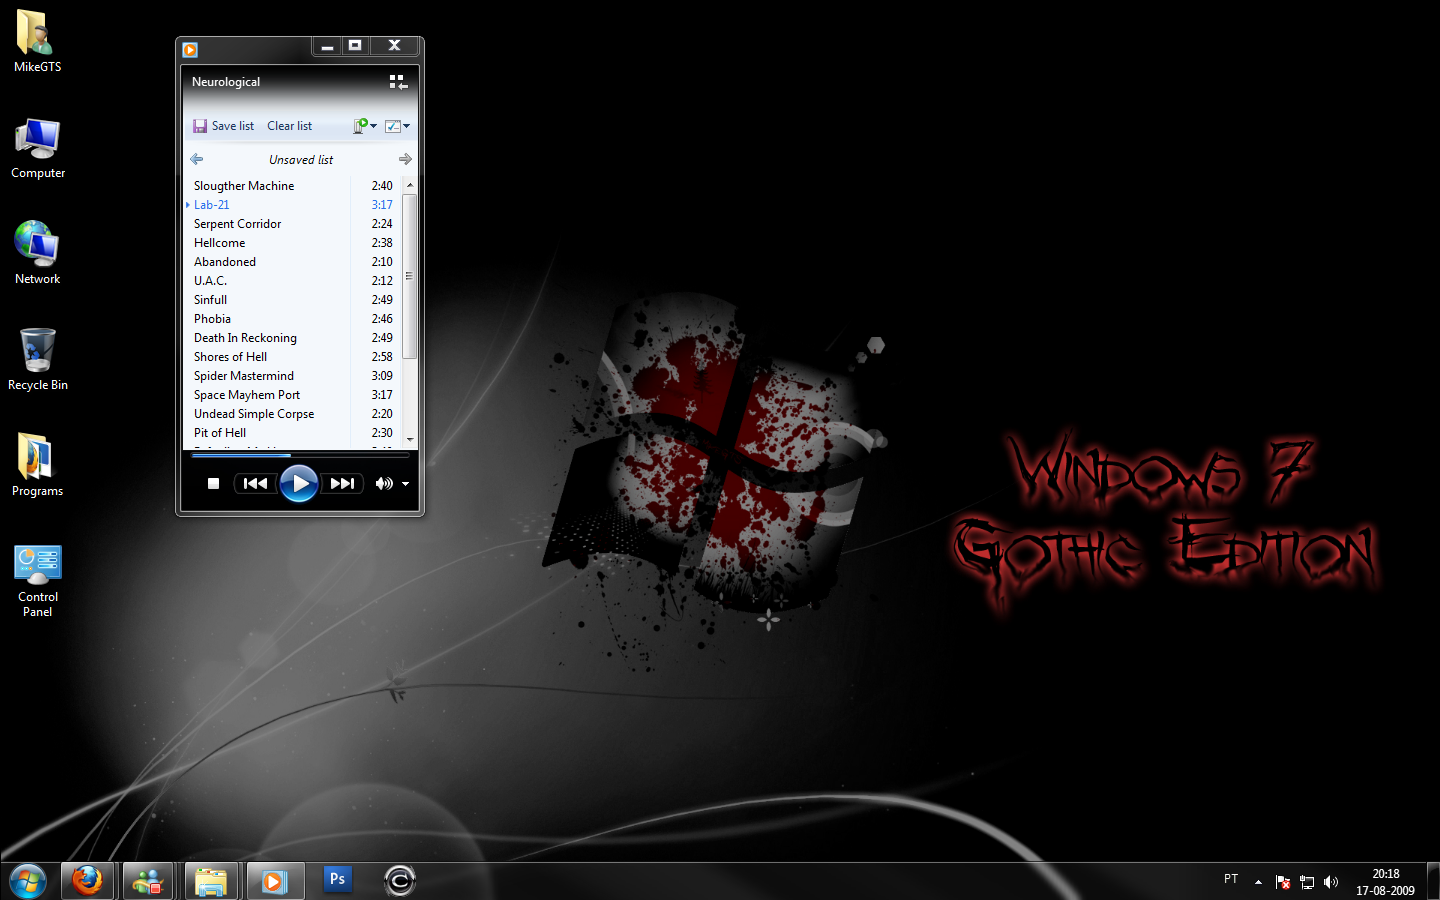
Task: Select the track Sinfull
Action: coord(210,300)
